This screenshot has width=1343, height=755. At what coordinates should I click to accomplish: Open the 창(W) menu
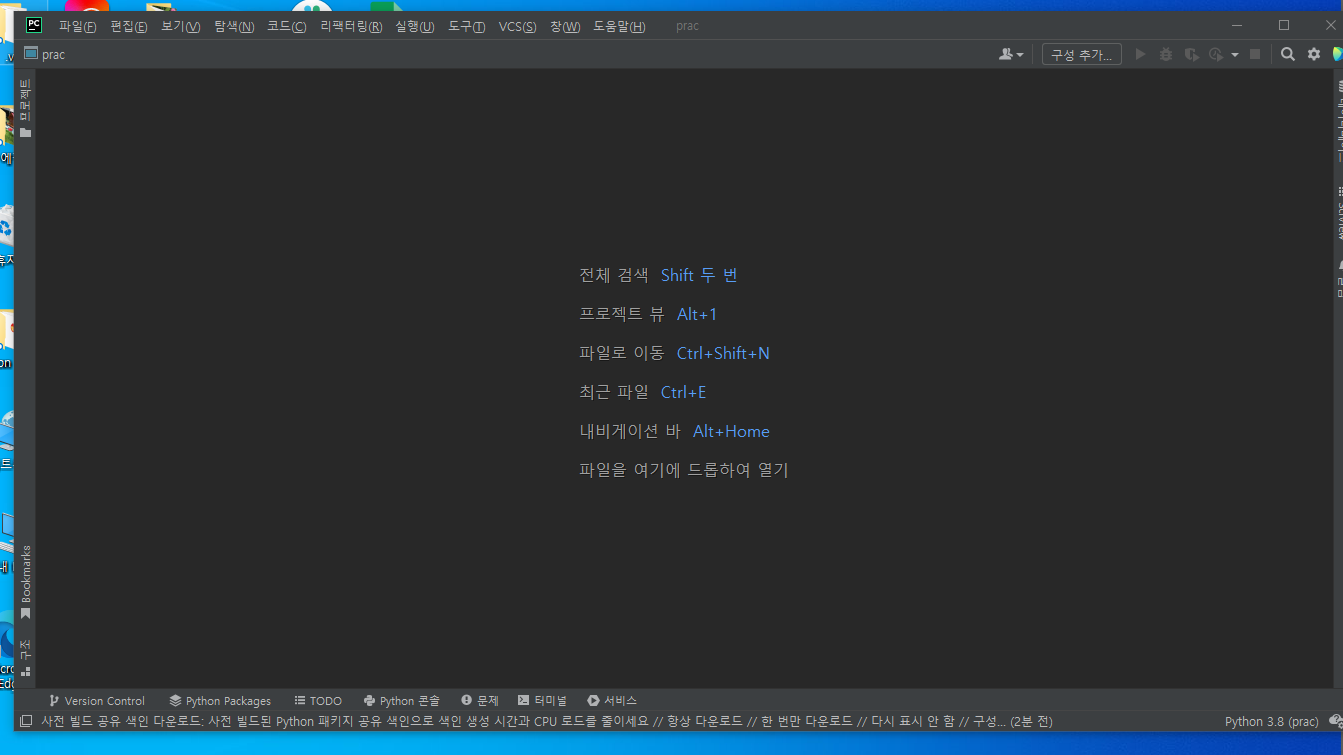tap(565, 26)
